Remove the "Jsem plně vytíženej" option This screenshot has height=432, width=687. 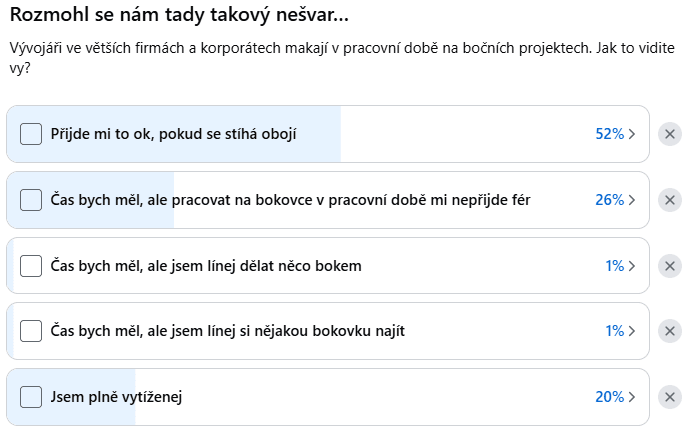[670, 397]
